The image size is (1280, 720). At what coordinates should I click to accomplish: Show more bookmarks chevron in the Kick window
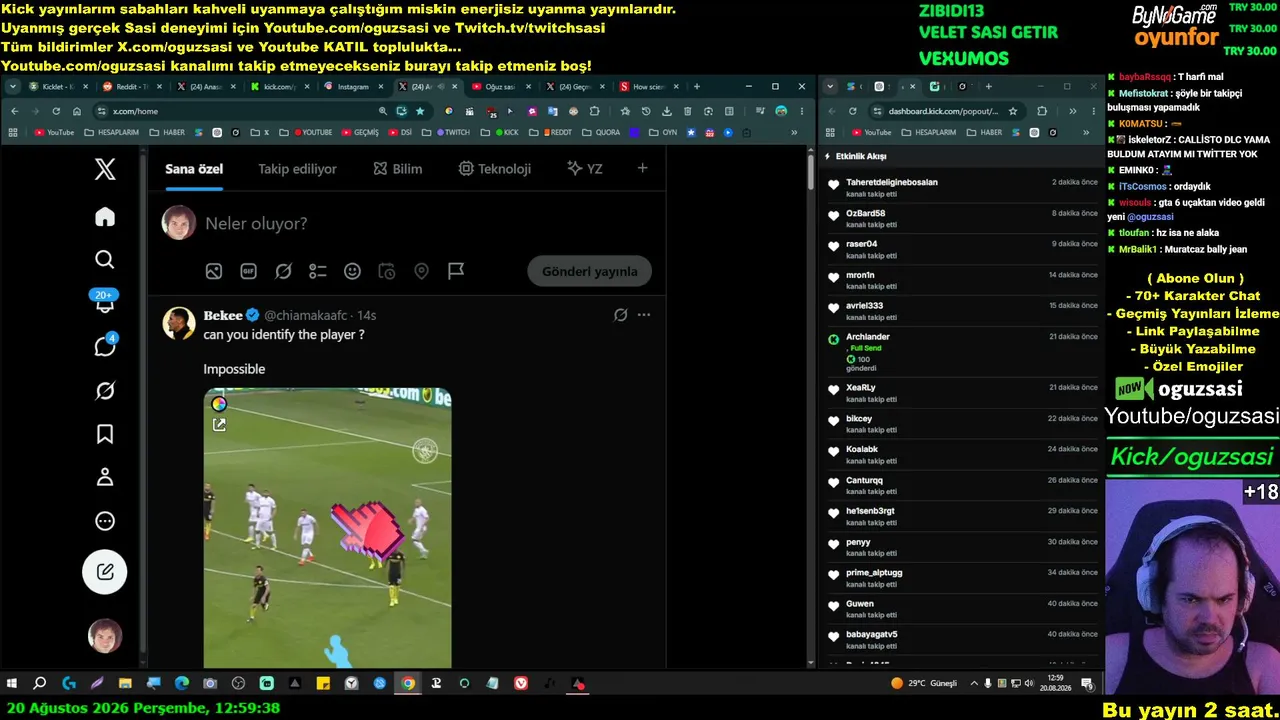click(x=1085, y=132)
